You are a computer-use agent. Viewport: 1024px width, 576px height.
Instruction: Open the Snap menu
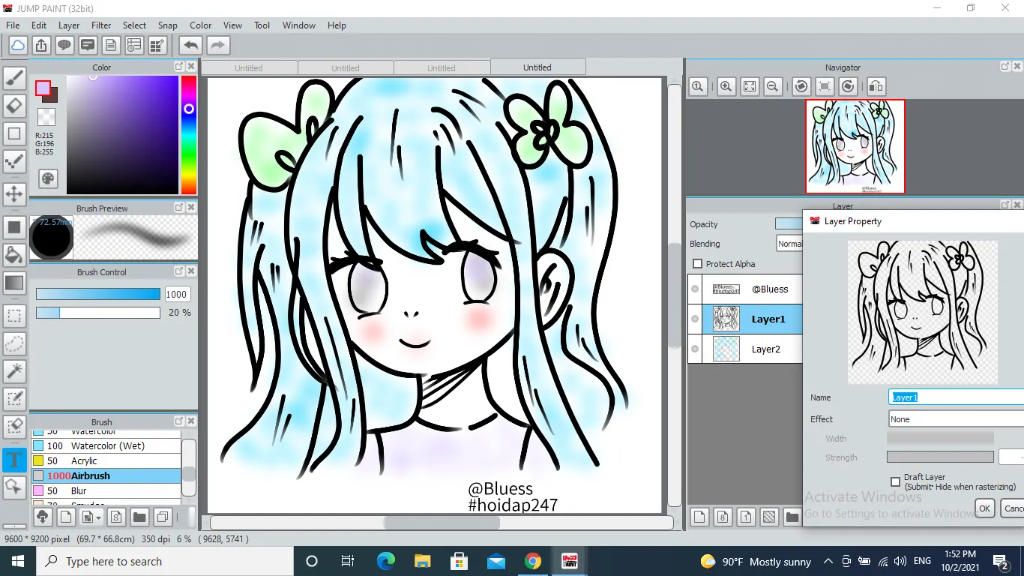pyautogui.click(x=167, y=25)
